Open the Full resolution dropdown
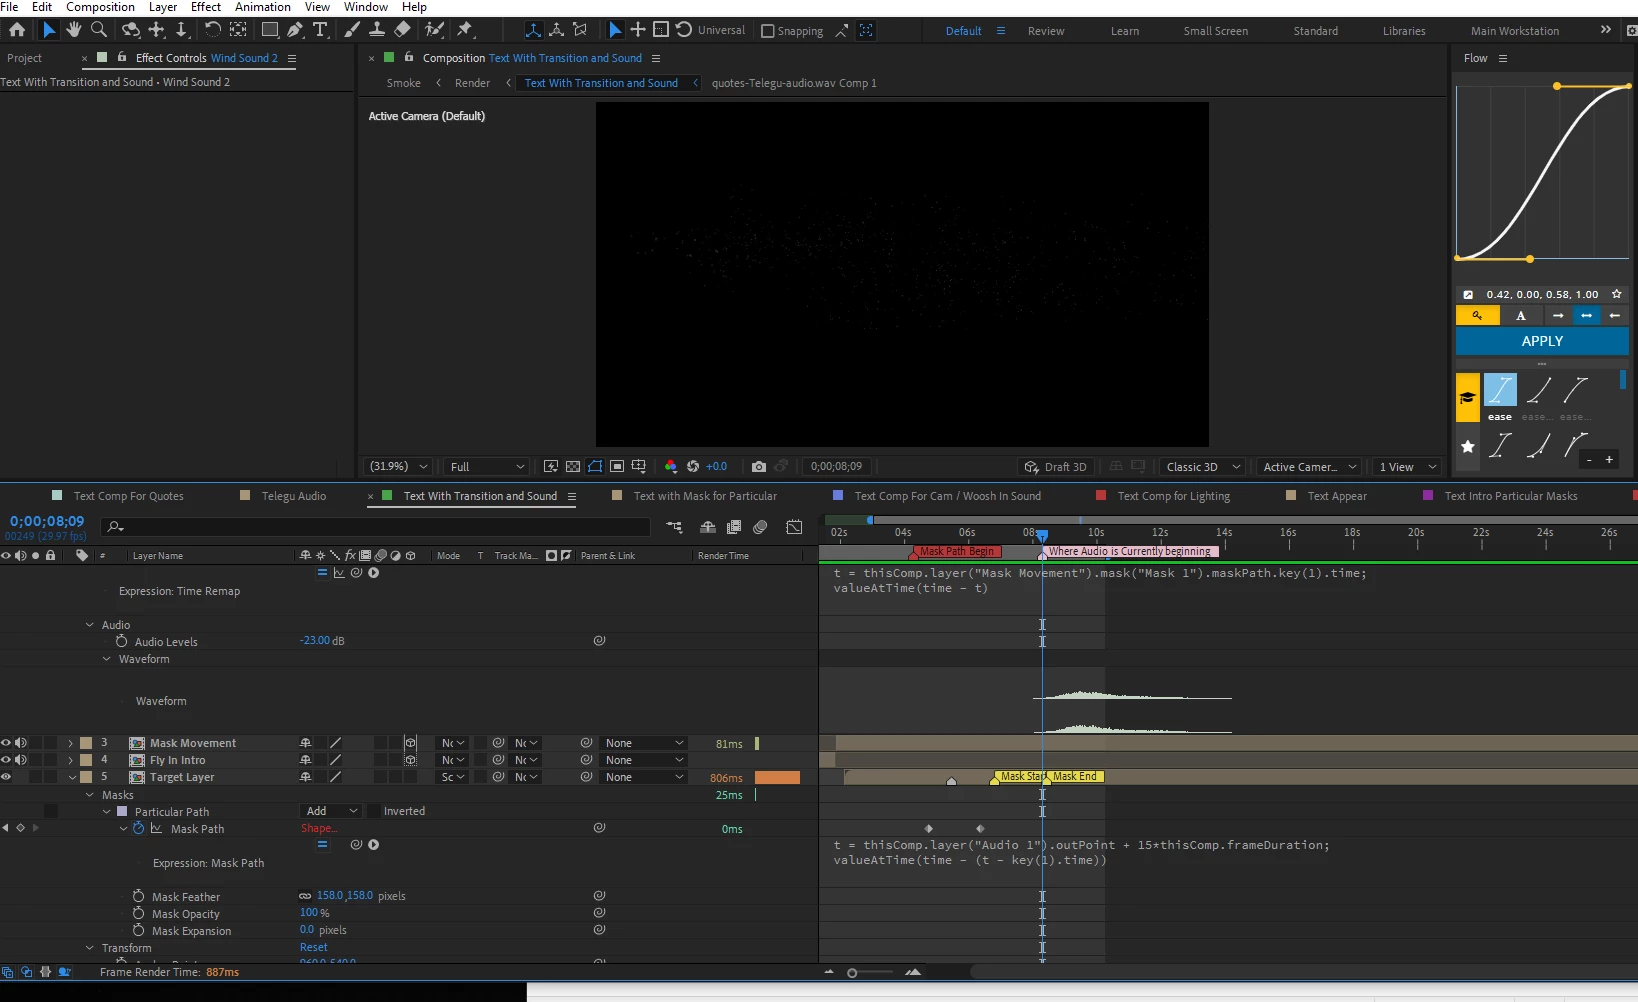Image resolution: width=1638 pixels, height=1002 pixels. click(x=487, y=467)
